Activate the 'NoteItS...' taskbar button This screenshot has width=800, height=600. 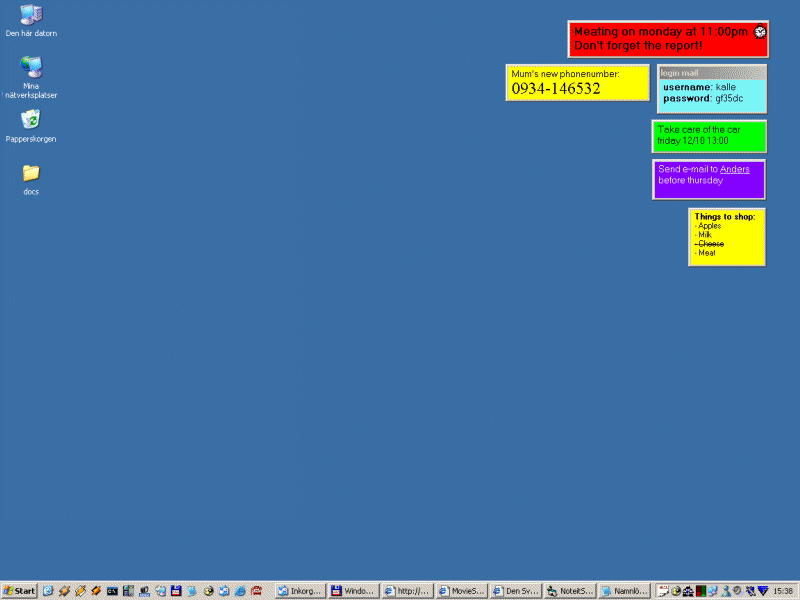click(570, 591)
